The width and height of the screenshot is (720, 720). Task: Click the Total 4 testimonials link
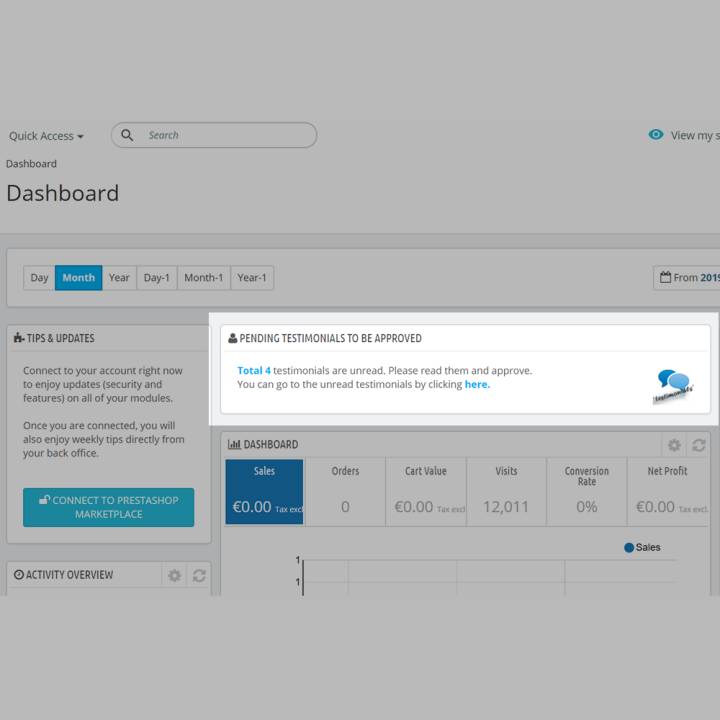[x=254, y=371]
